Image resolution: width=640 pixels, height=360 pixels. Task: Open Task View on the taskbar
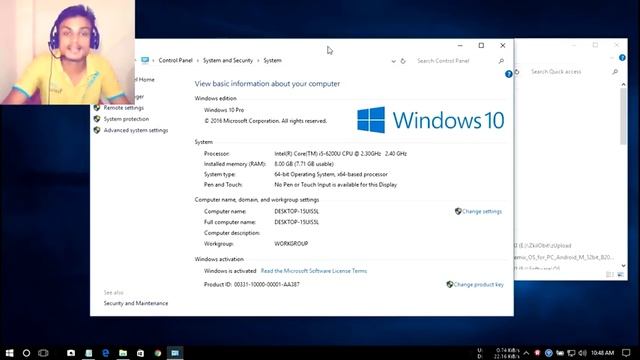43,353
